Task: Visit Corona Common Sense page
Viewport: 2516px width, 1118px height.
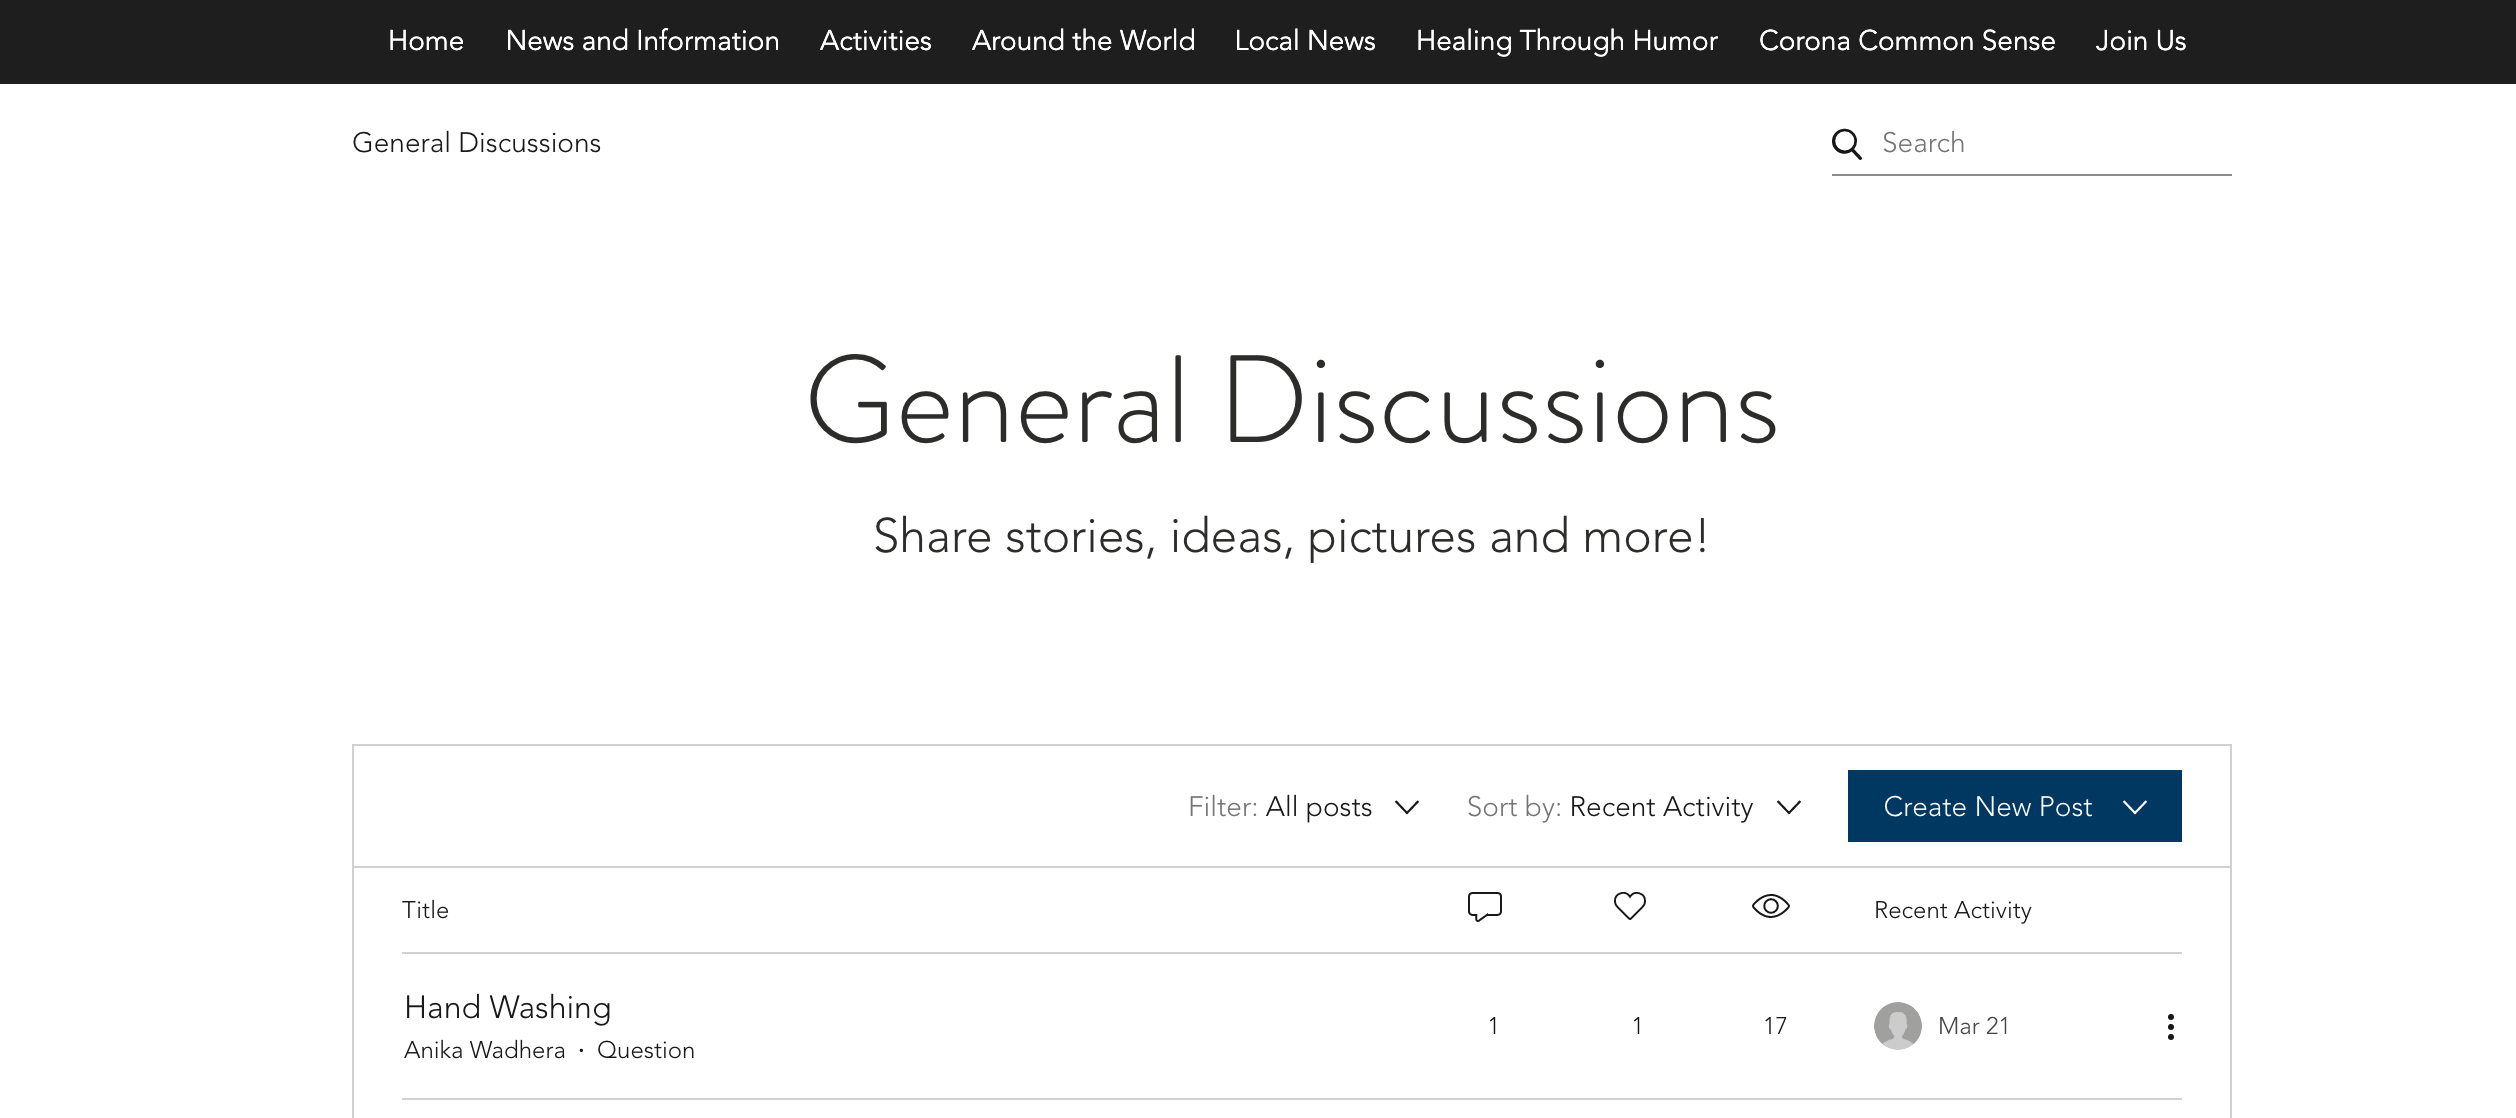Action: click(x=1906, y=41)
